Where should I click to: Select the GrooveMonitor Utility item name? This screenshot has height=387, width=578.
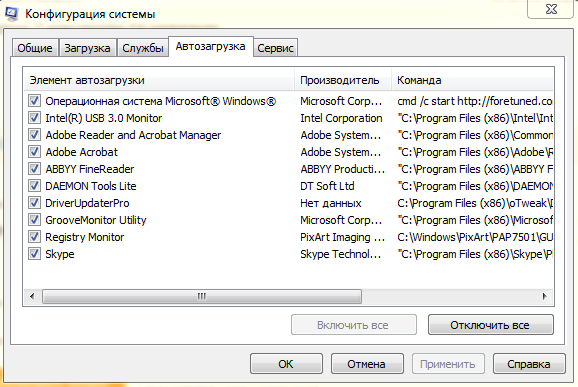point(96,220)
